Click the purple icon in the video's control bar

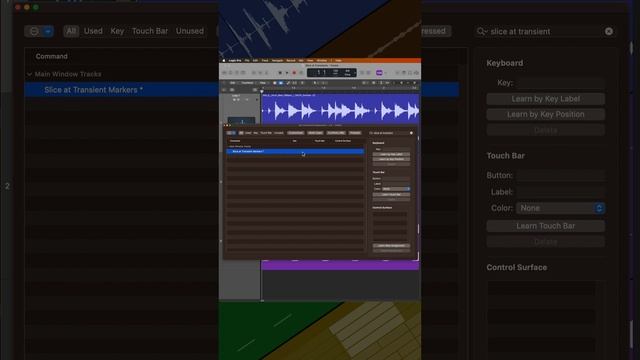click(x=379, y=73)
